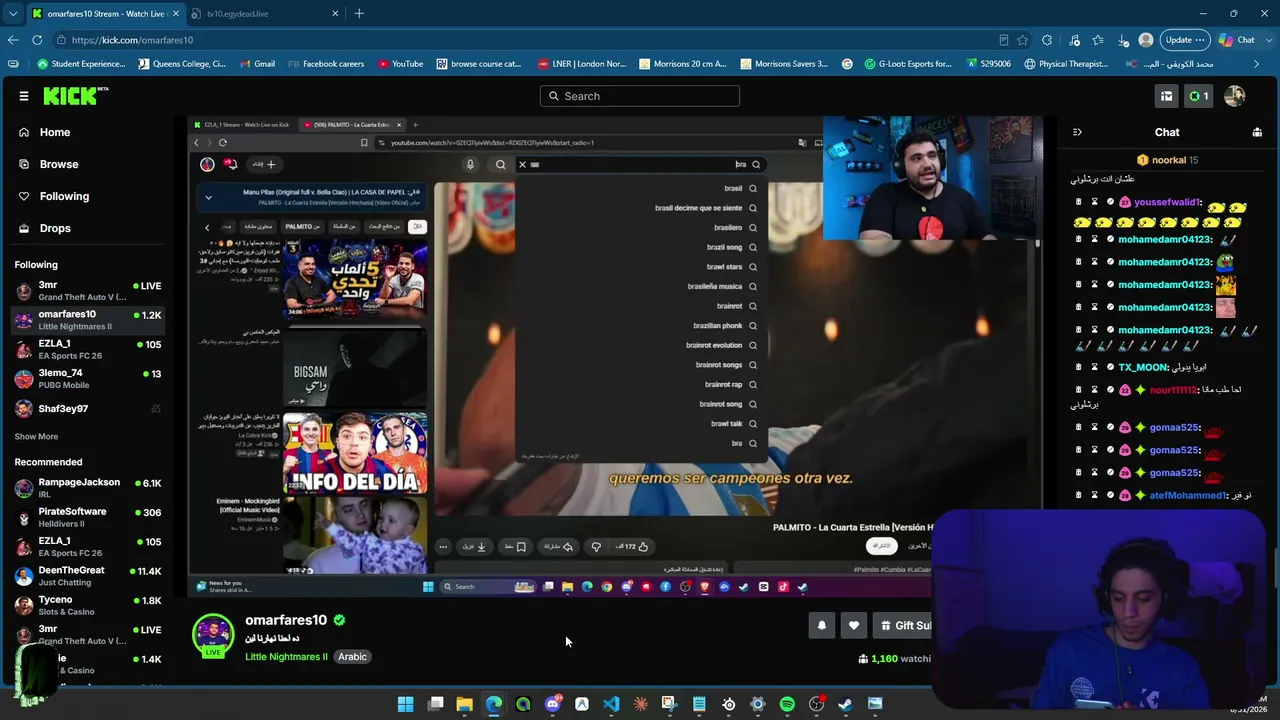
Task: Click the Kick logo
Action: [x=76, y=96]
